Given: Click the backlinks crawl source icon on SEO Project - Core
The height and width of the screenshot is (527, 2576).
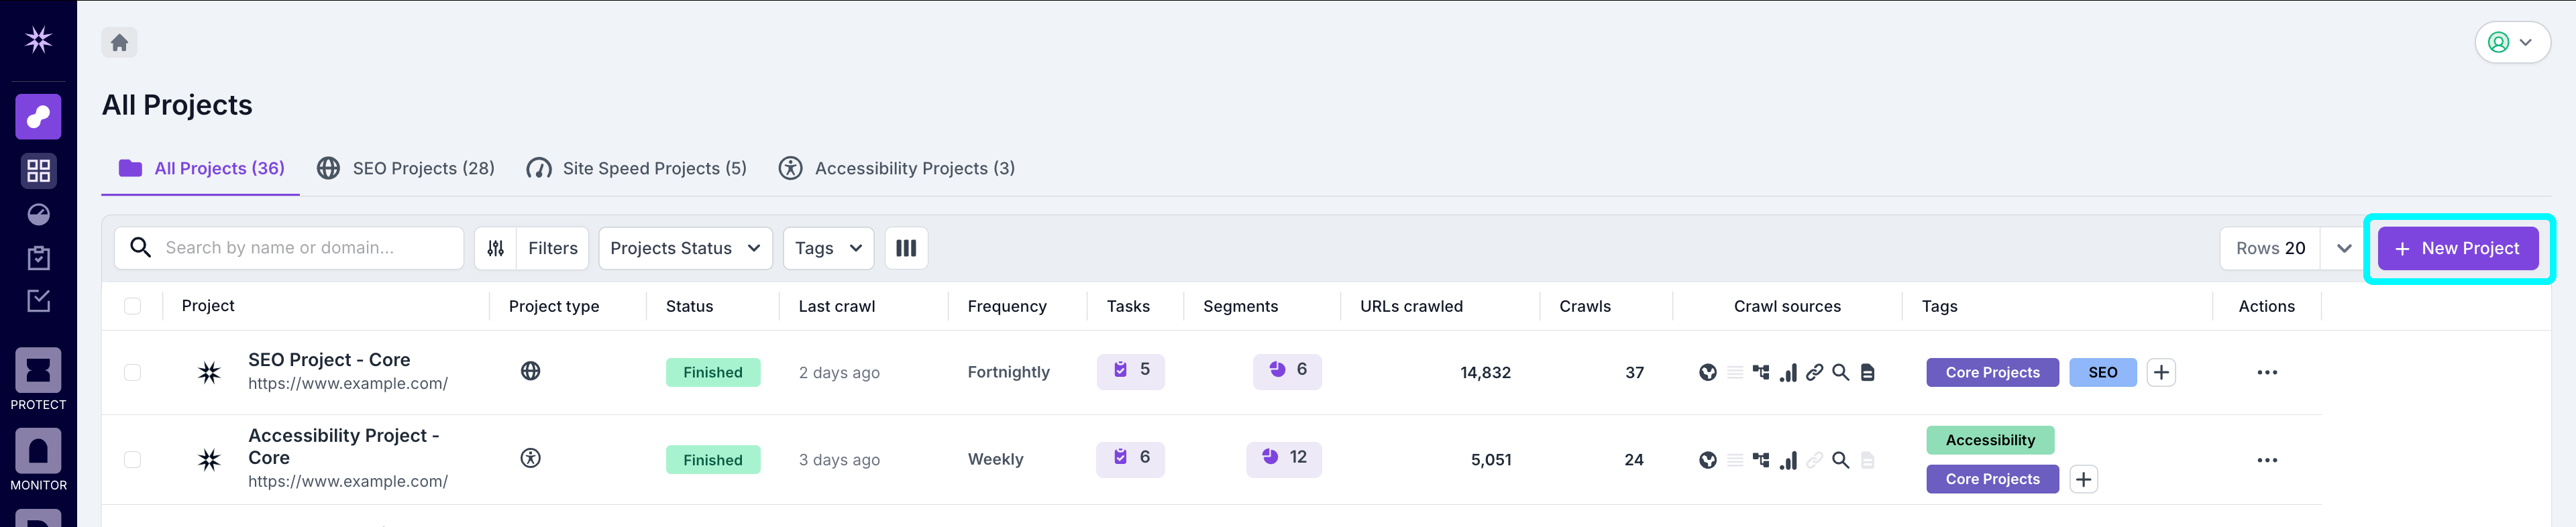Looking at the screenshot, I should [x=1815, y=372].
